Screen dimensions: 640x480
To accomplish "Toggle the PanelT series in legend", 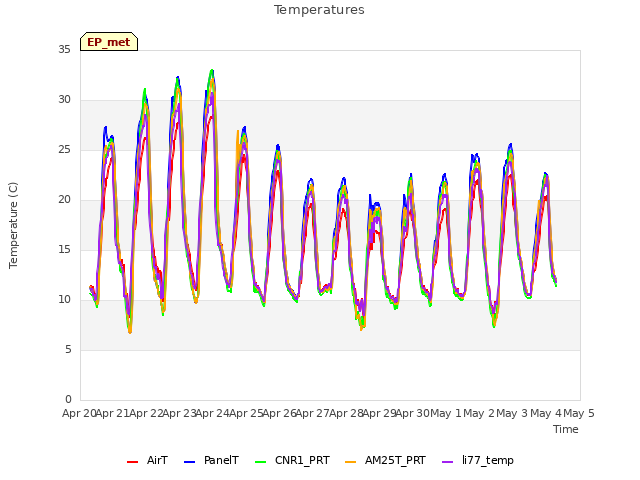I will click(211, 460).
